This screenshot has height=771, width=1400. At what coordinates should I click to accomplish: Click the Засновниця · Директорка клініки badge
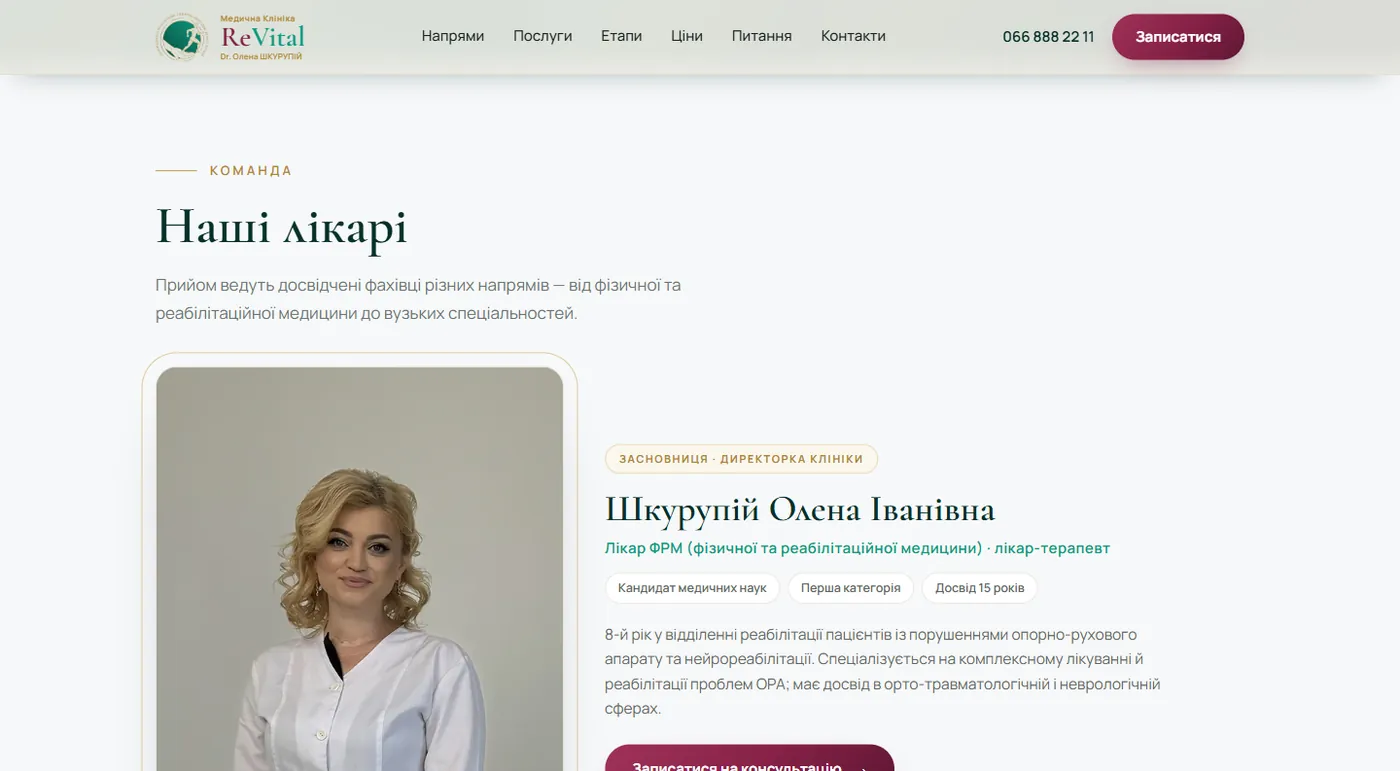tap(741, 459)
